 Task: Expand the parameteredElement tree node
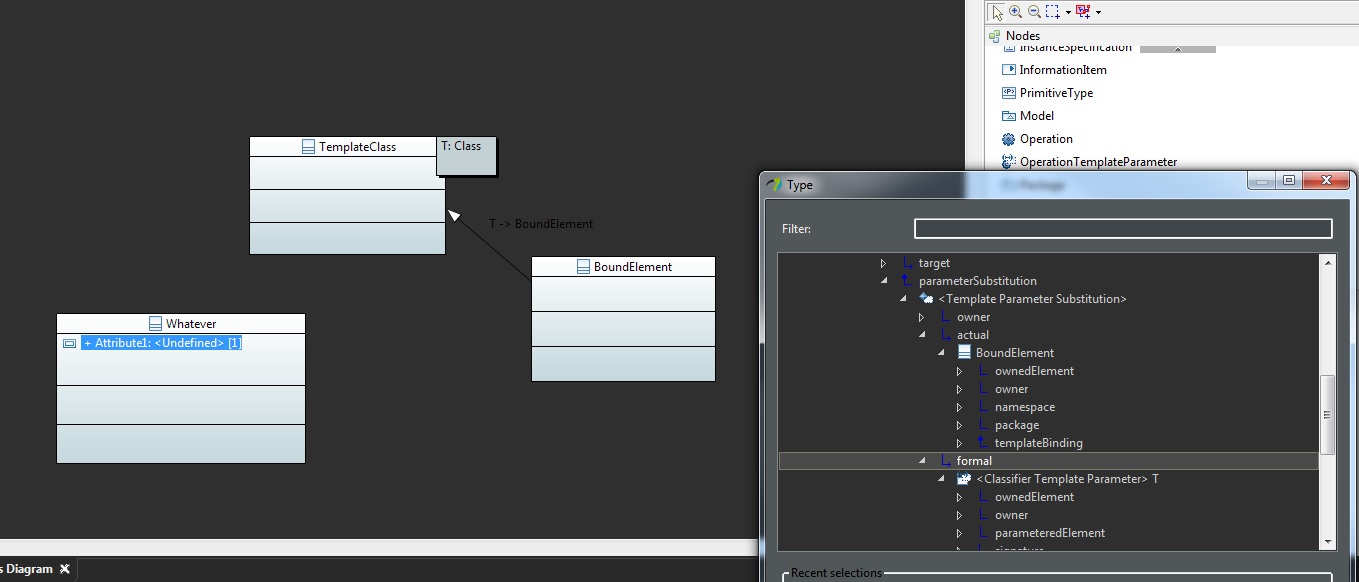pyautogui.click(x=959, y=533)
